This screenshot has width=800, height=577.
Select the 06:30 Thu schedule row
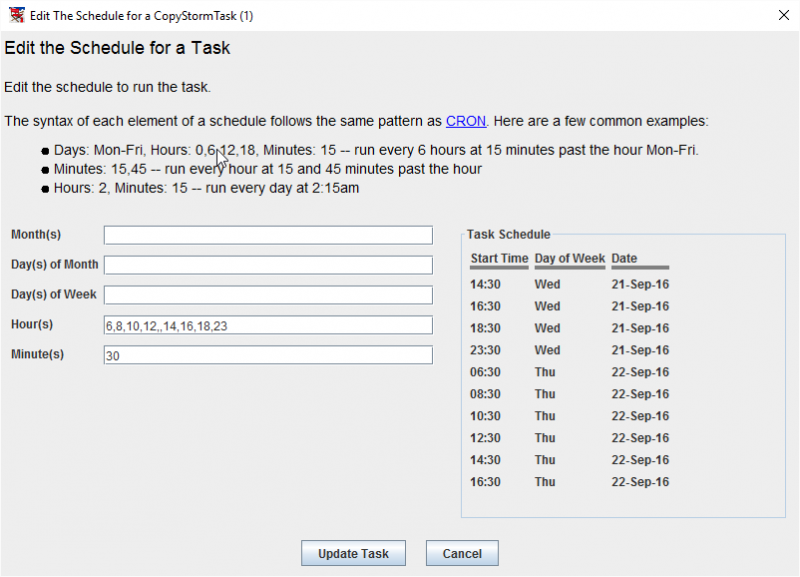coord(569,372)
